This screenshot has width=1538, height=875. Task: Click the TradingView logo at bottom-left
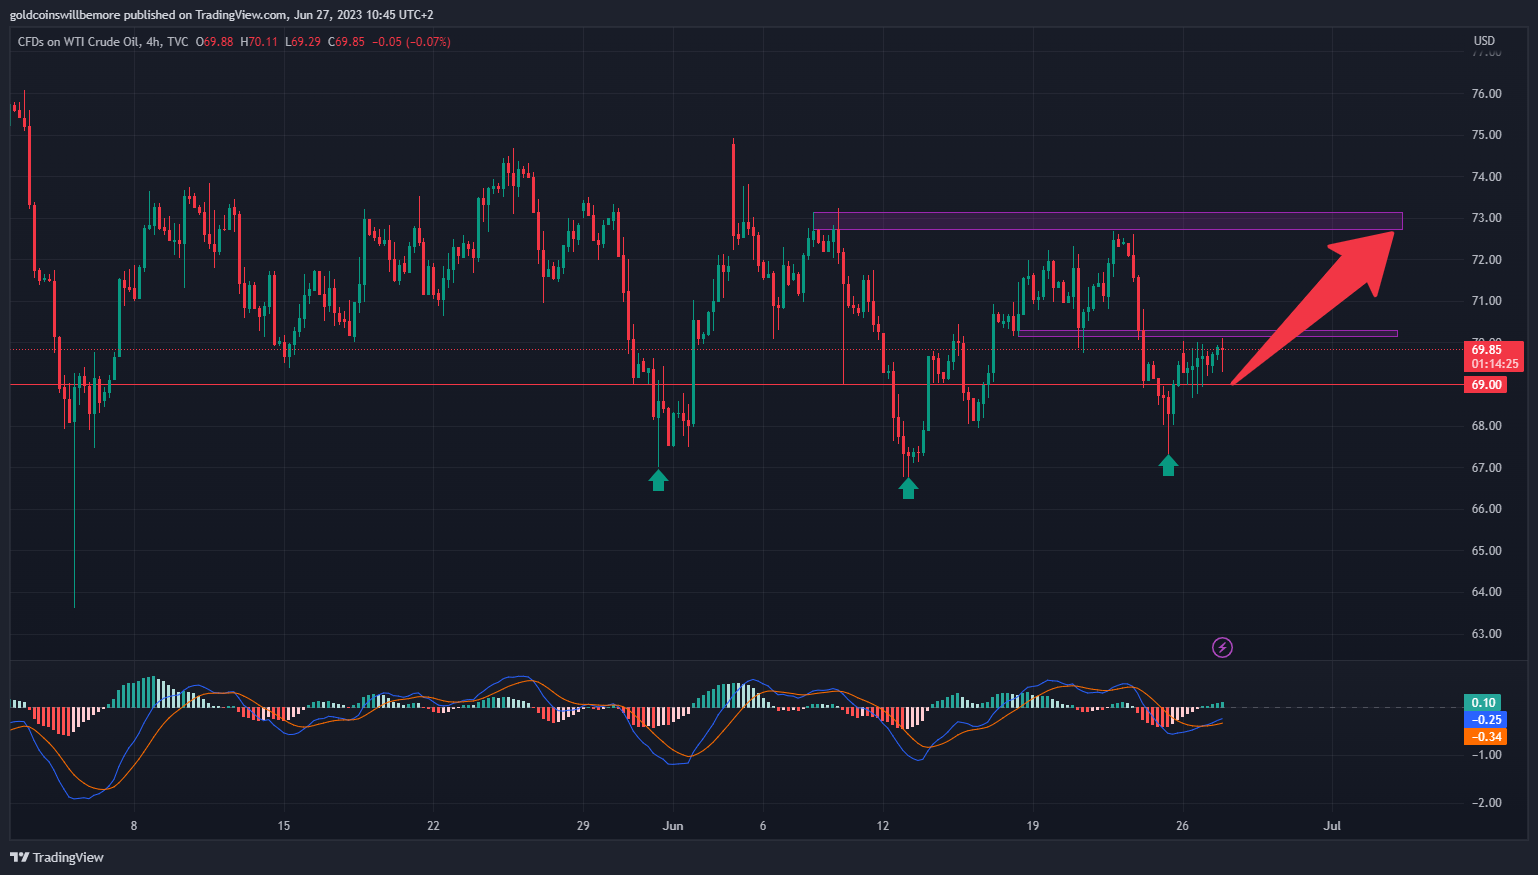57,857
